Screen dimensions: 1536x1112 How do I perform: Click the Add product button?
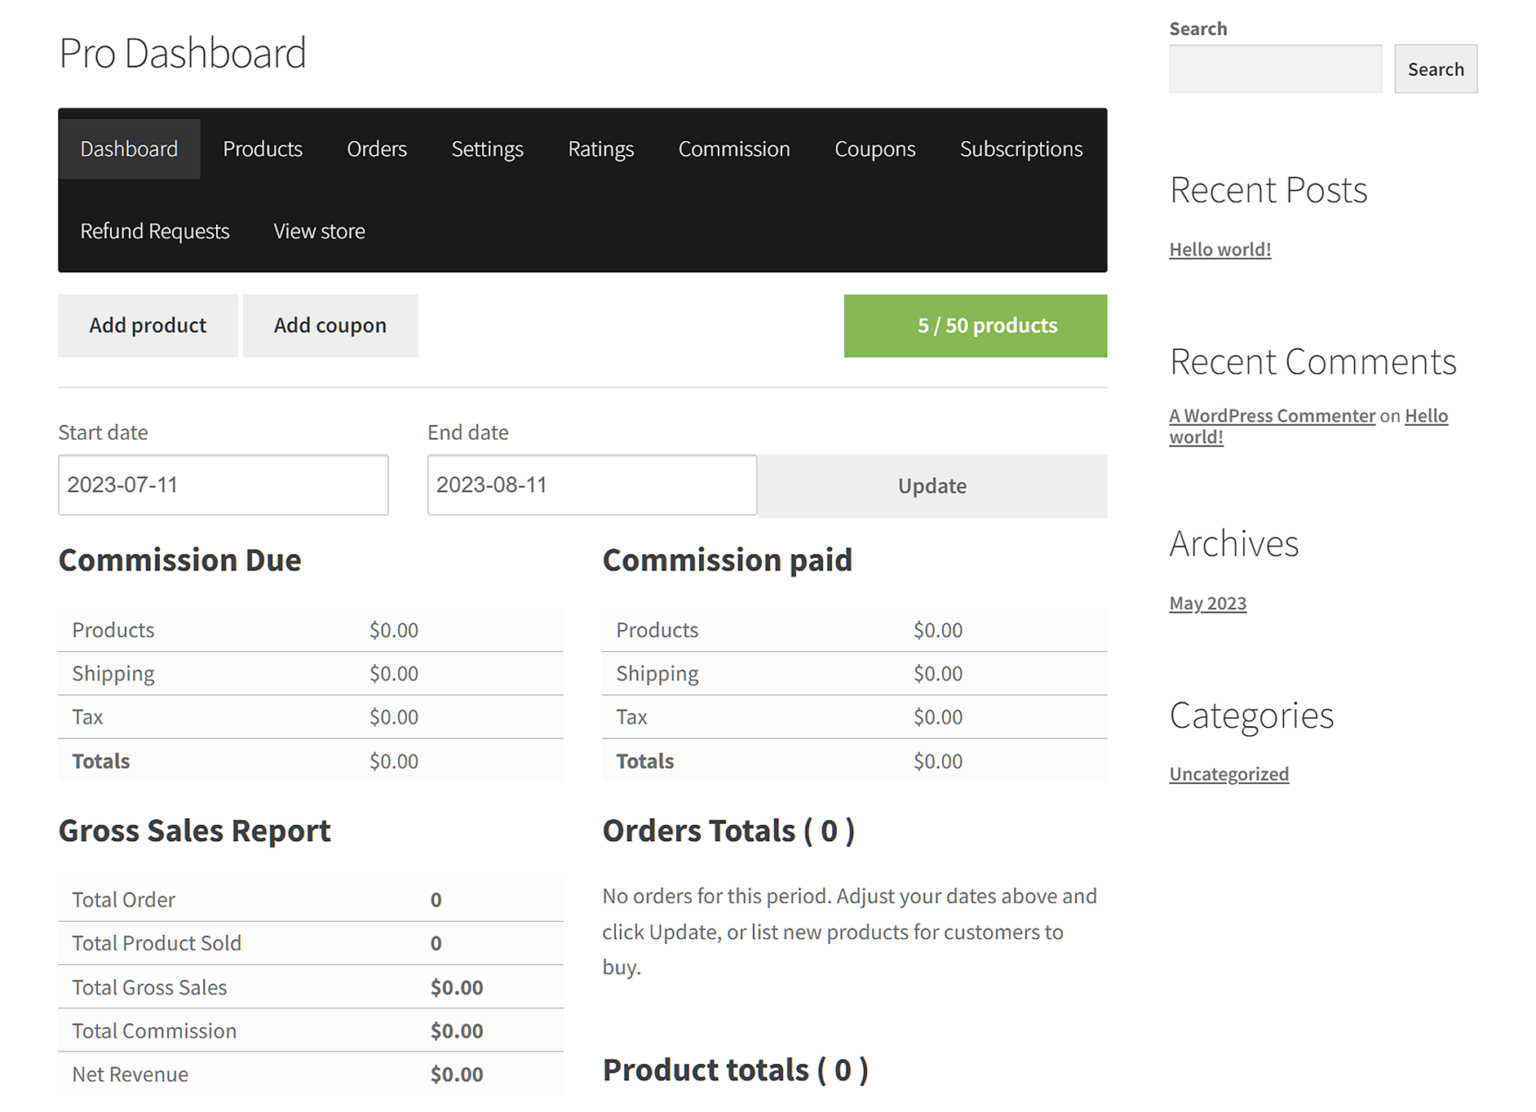pyautogui.click(x=147, y=325)
